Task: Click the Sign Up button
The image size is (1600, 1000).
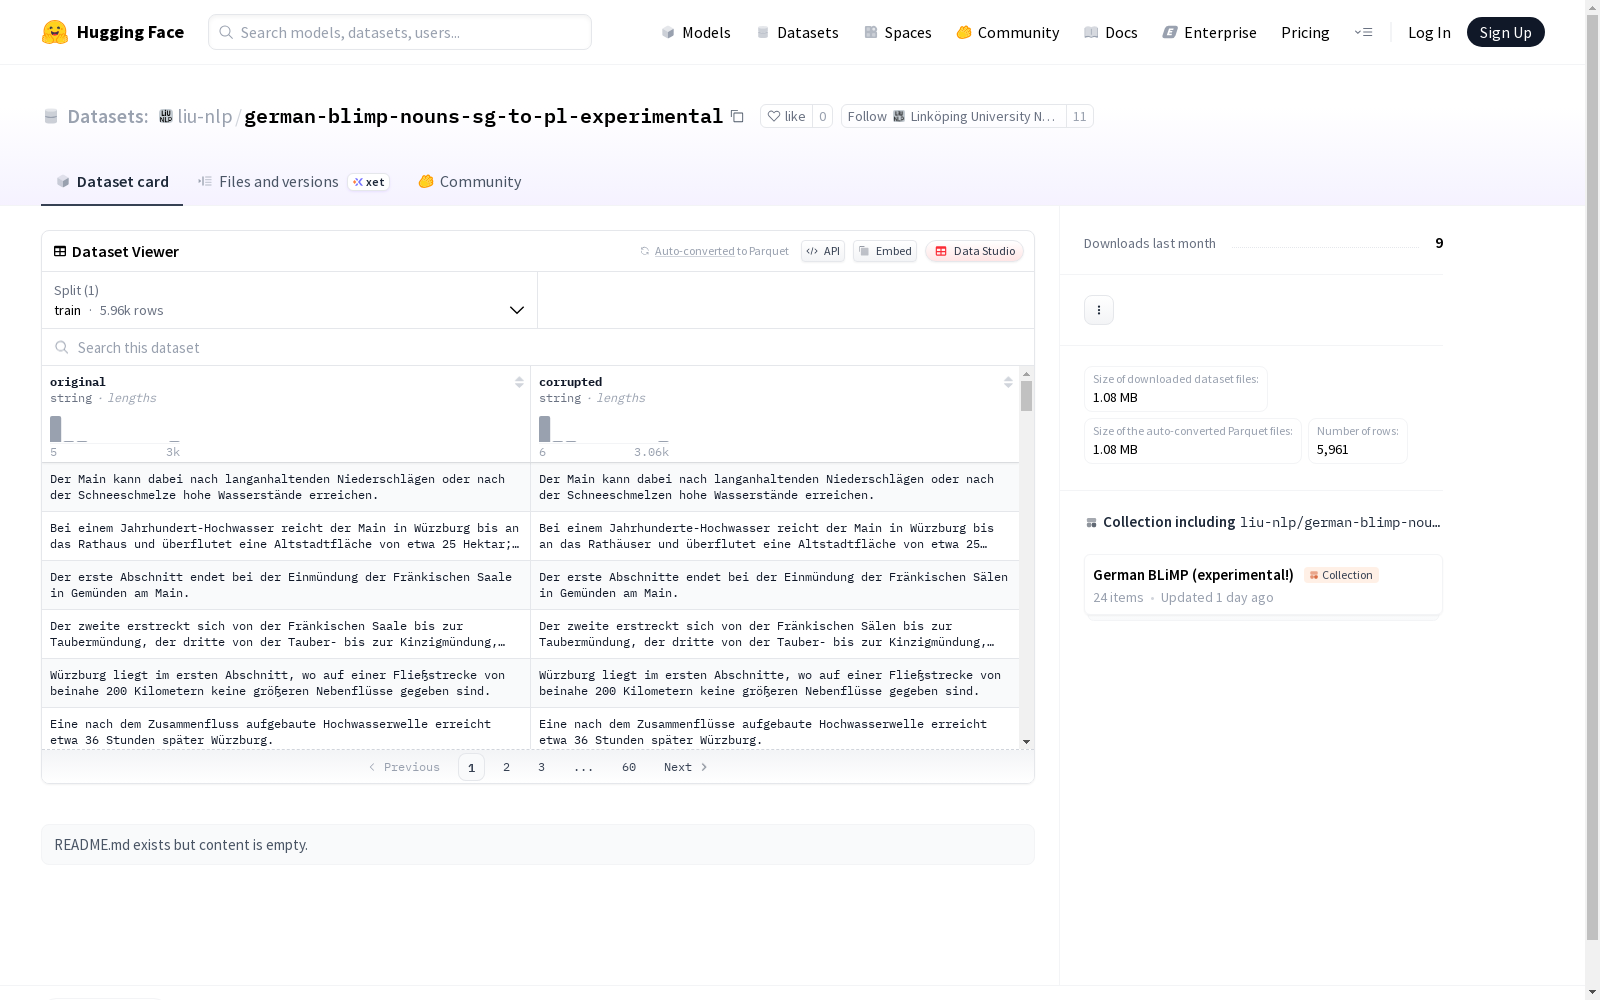Action: [x=1505, y=32]
